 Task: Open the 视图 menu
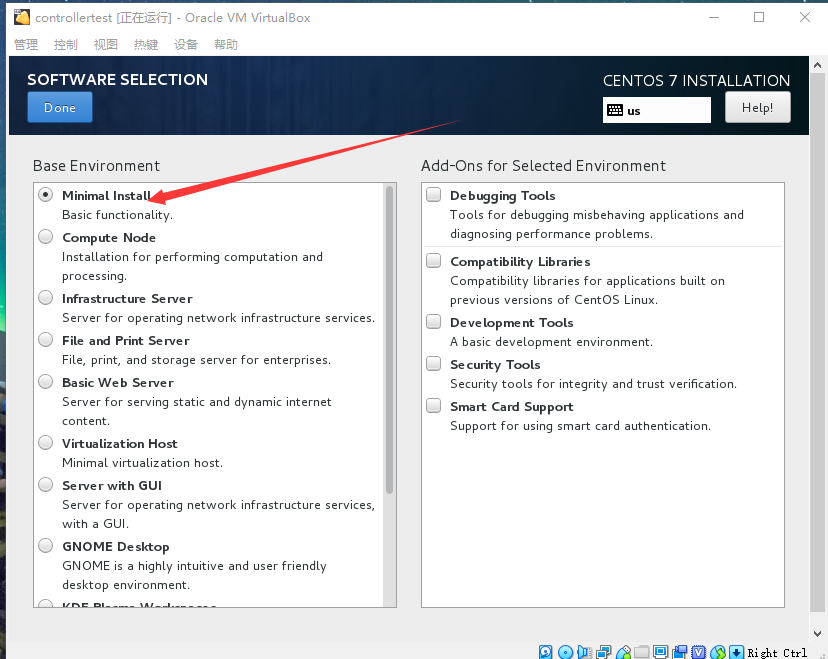click(x=106, y=44)
